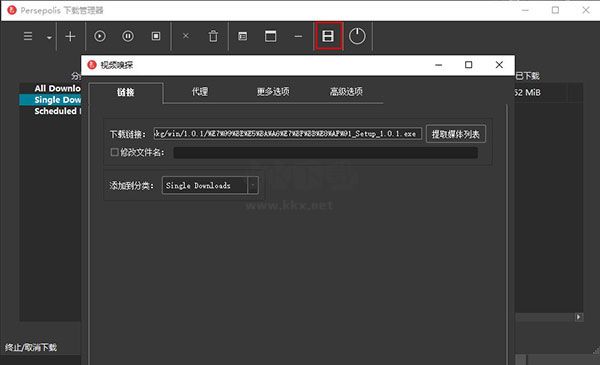This screenshot has width=600, height=365.
Task: Click the 下载链接 URL input field
Action: (288, 134)
